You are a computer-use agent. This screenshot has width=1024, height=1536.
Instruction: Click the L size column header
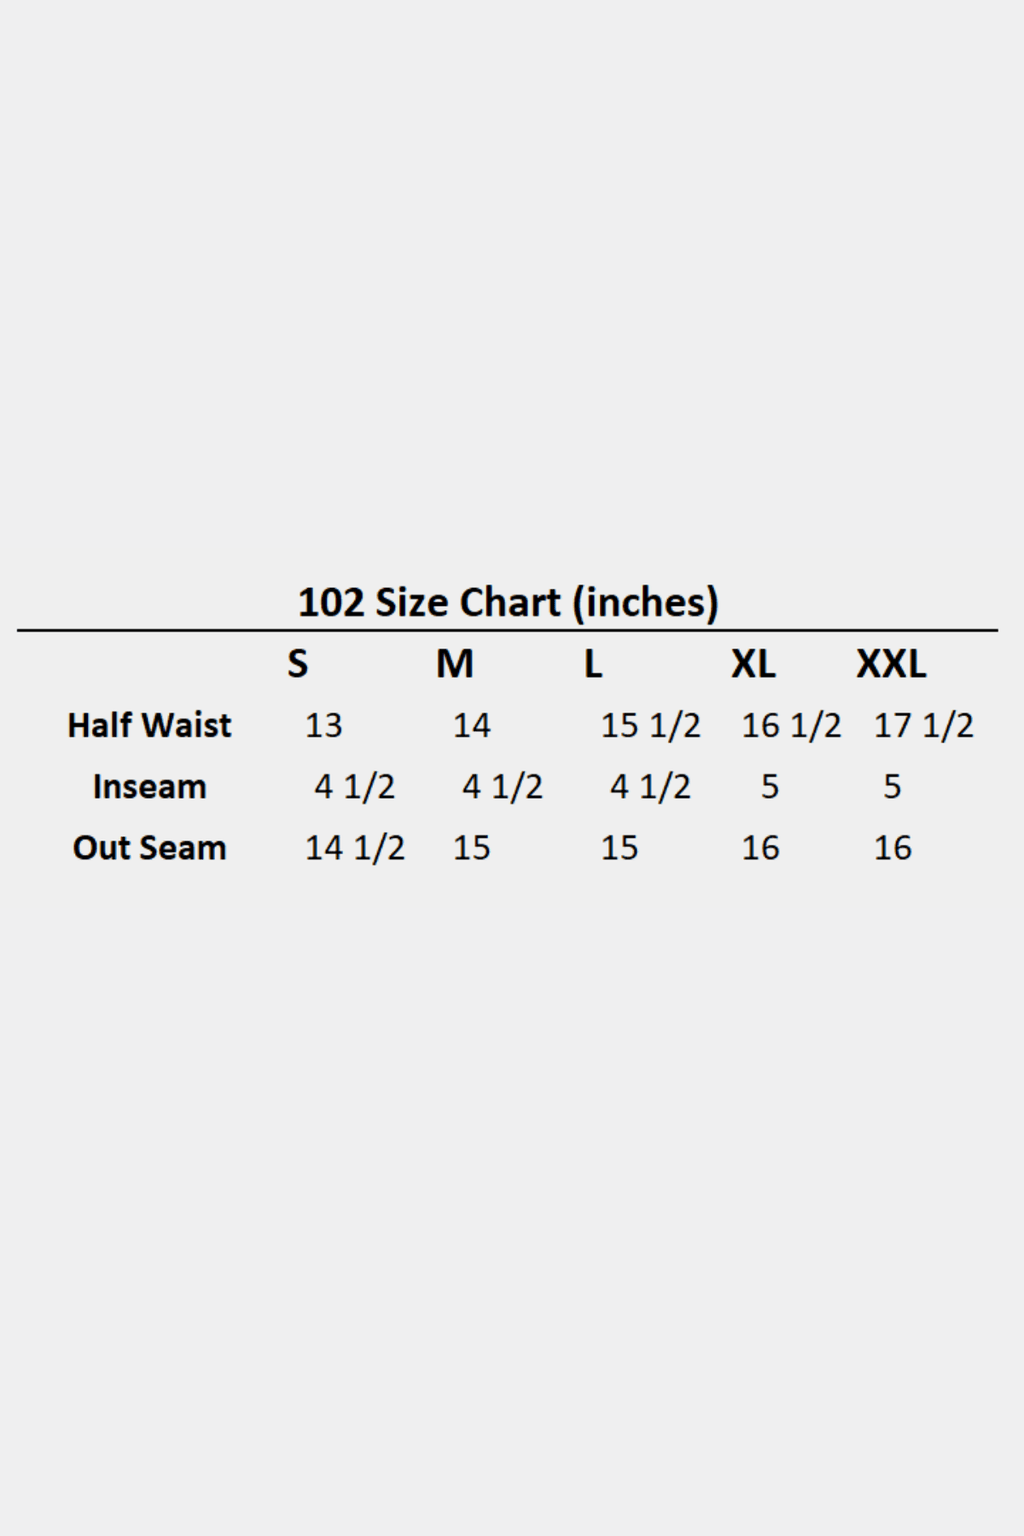[593, 664]
